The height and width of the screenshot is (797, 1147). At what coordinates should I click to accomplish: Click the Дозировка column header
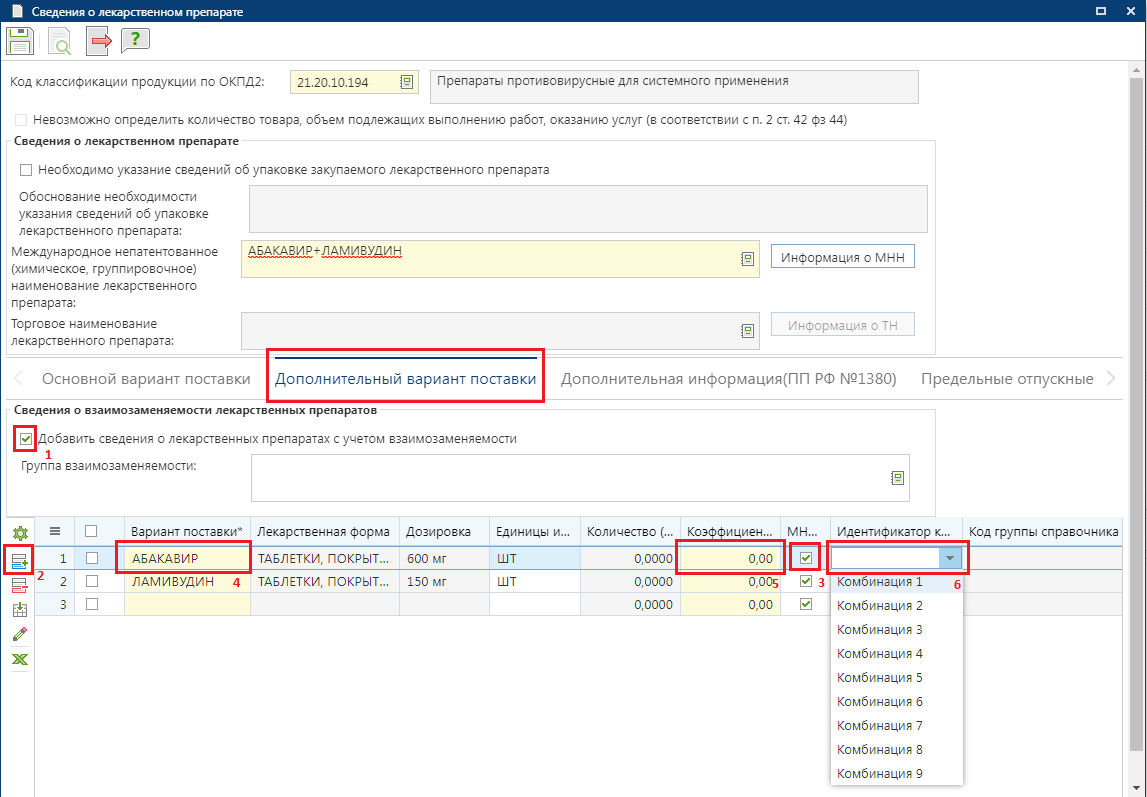coord(444,532)
